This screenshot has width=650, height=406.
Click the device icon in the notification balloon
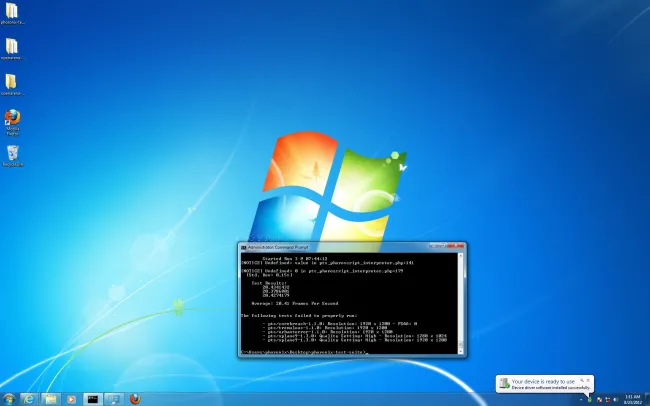click(504, 384)
